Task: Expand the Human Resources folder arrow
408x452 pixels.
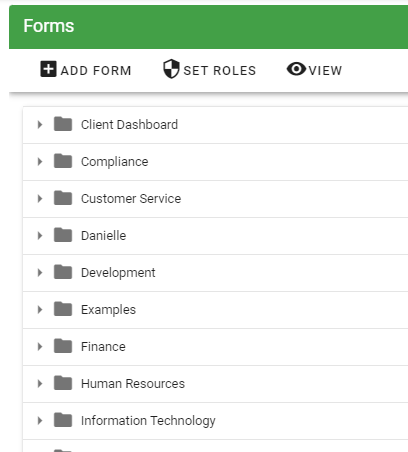Action: [x=40, y=384]
